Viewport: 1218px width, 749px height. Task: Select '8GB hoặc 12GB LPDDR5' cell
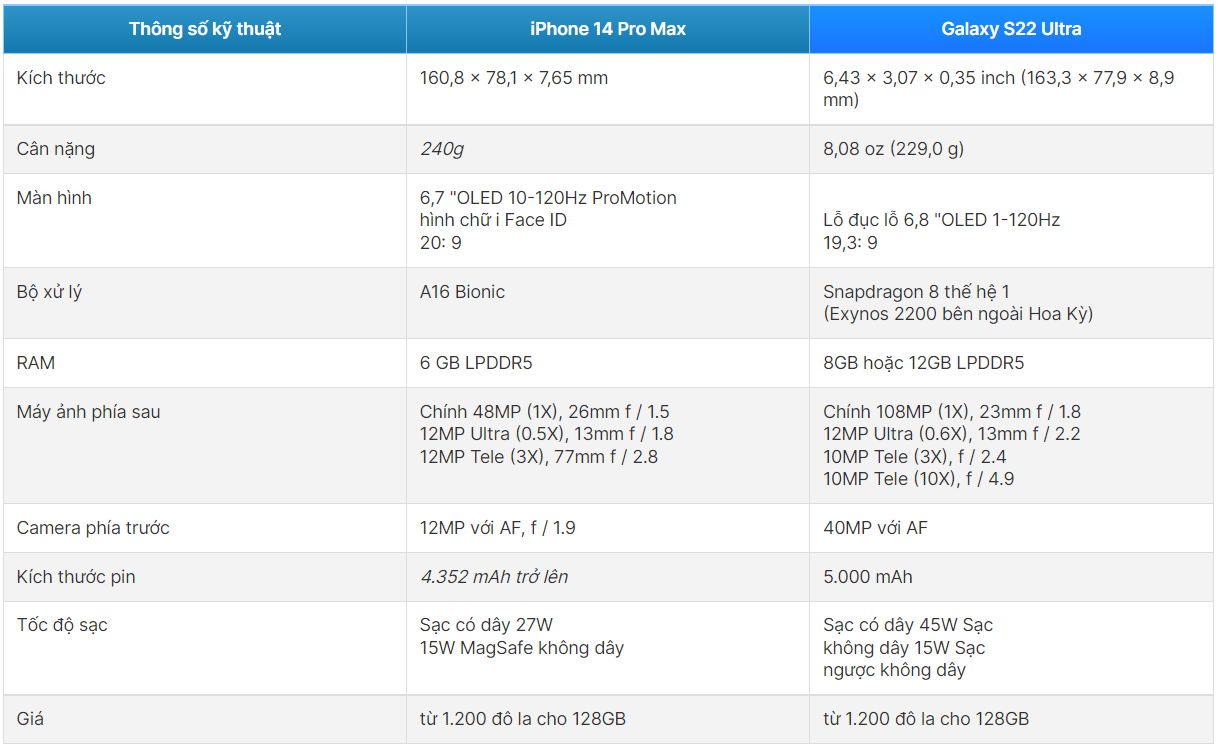point(1011,363)
